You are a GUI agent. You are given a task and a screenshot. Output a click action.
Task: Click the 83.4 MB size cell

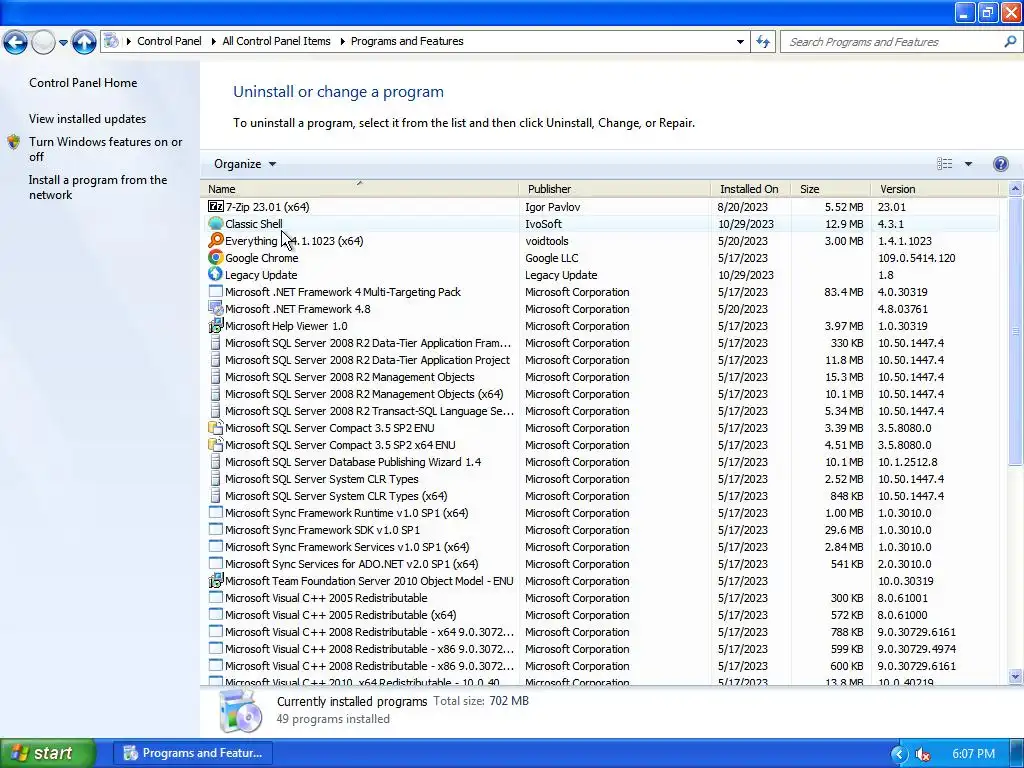(844, 292)
